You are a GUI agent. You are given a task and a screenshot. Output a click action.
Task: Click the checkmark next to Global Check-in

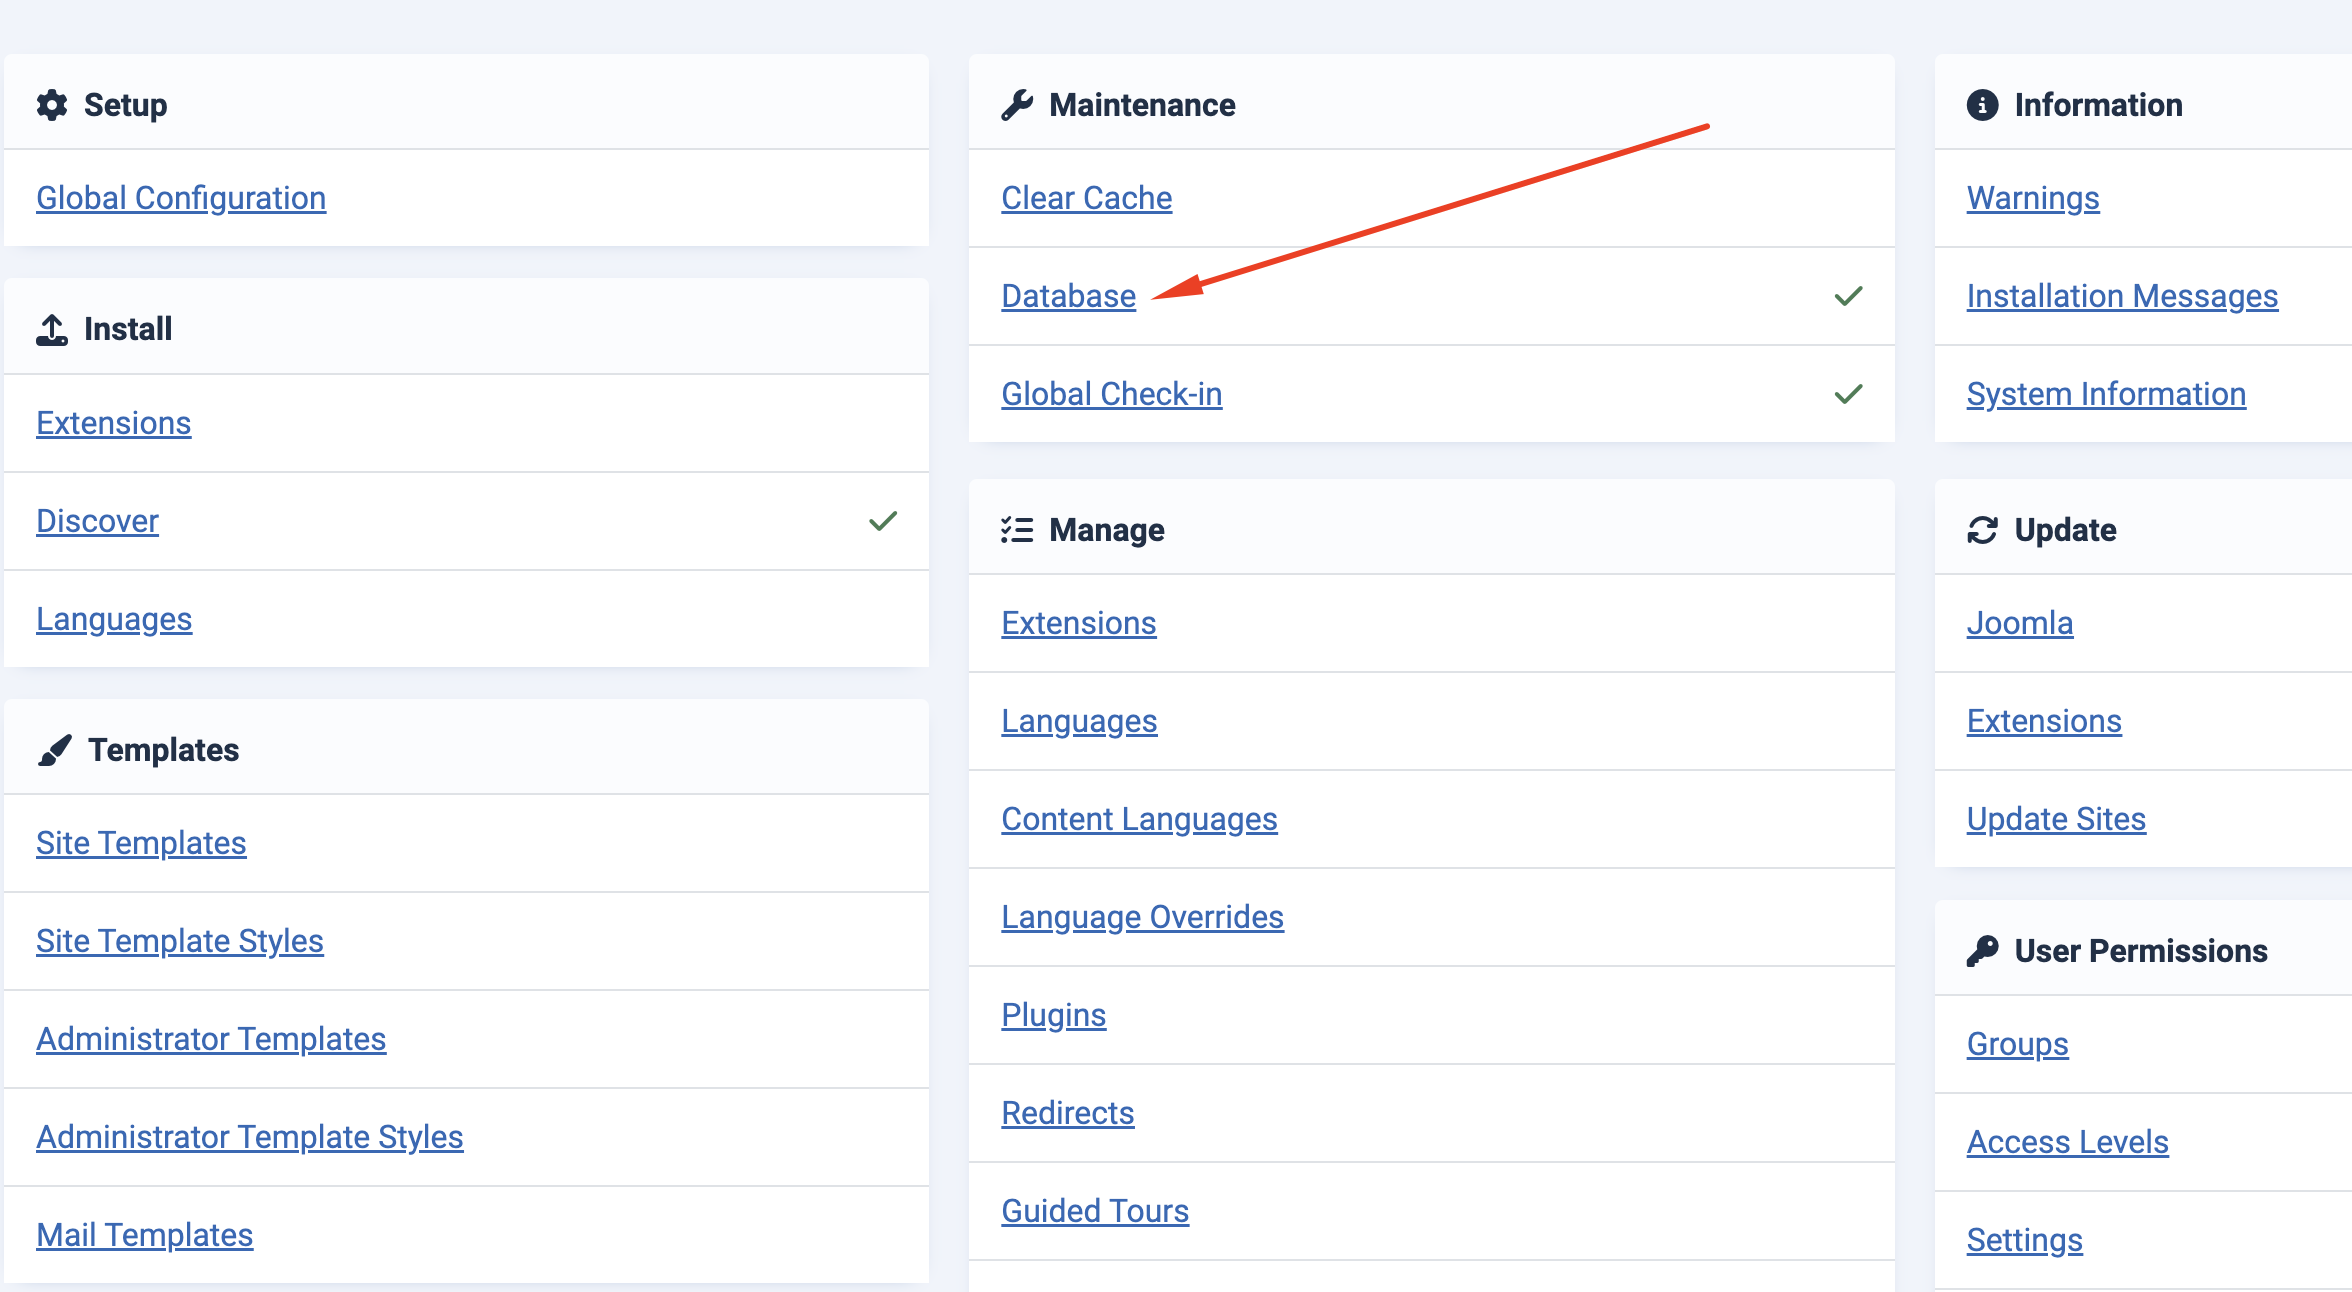coord(1848,394)
